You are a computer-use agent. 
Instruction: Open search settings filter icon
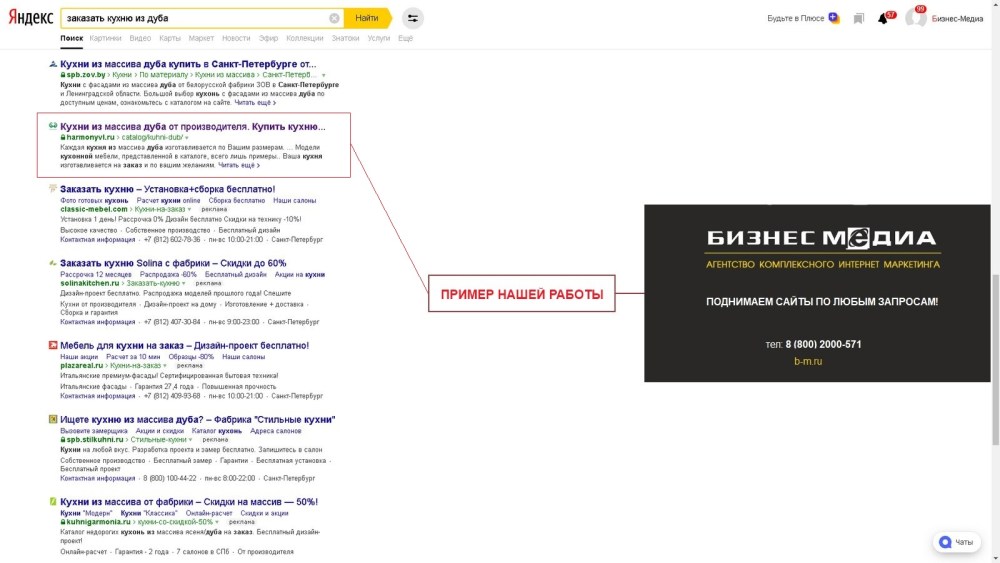pyautogui.click(x=413, y=18)
